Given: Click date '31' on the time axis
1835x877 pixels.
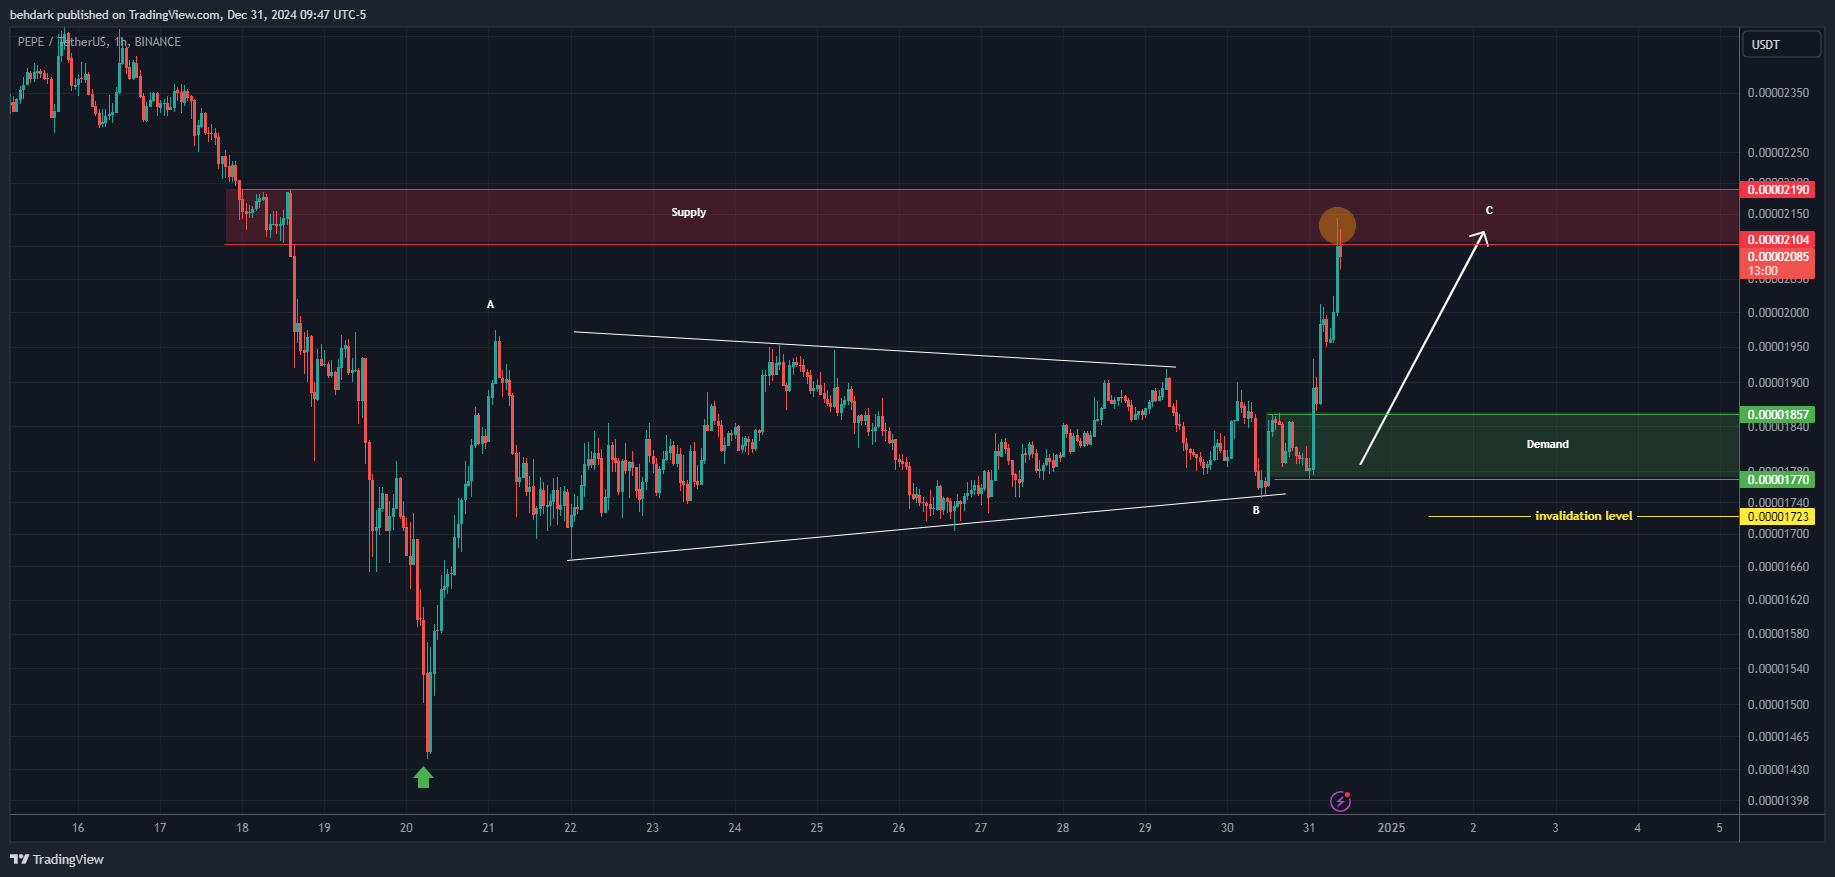Looking at the screenshot, I should pos(1309,828).
